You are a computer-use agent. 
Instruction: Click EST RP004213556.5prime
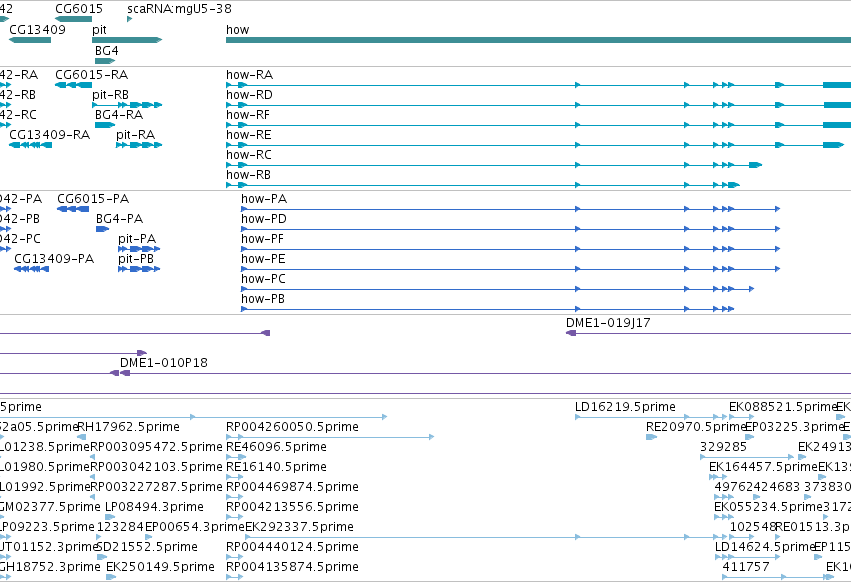[292, 507]
